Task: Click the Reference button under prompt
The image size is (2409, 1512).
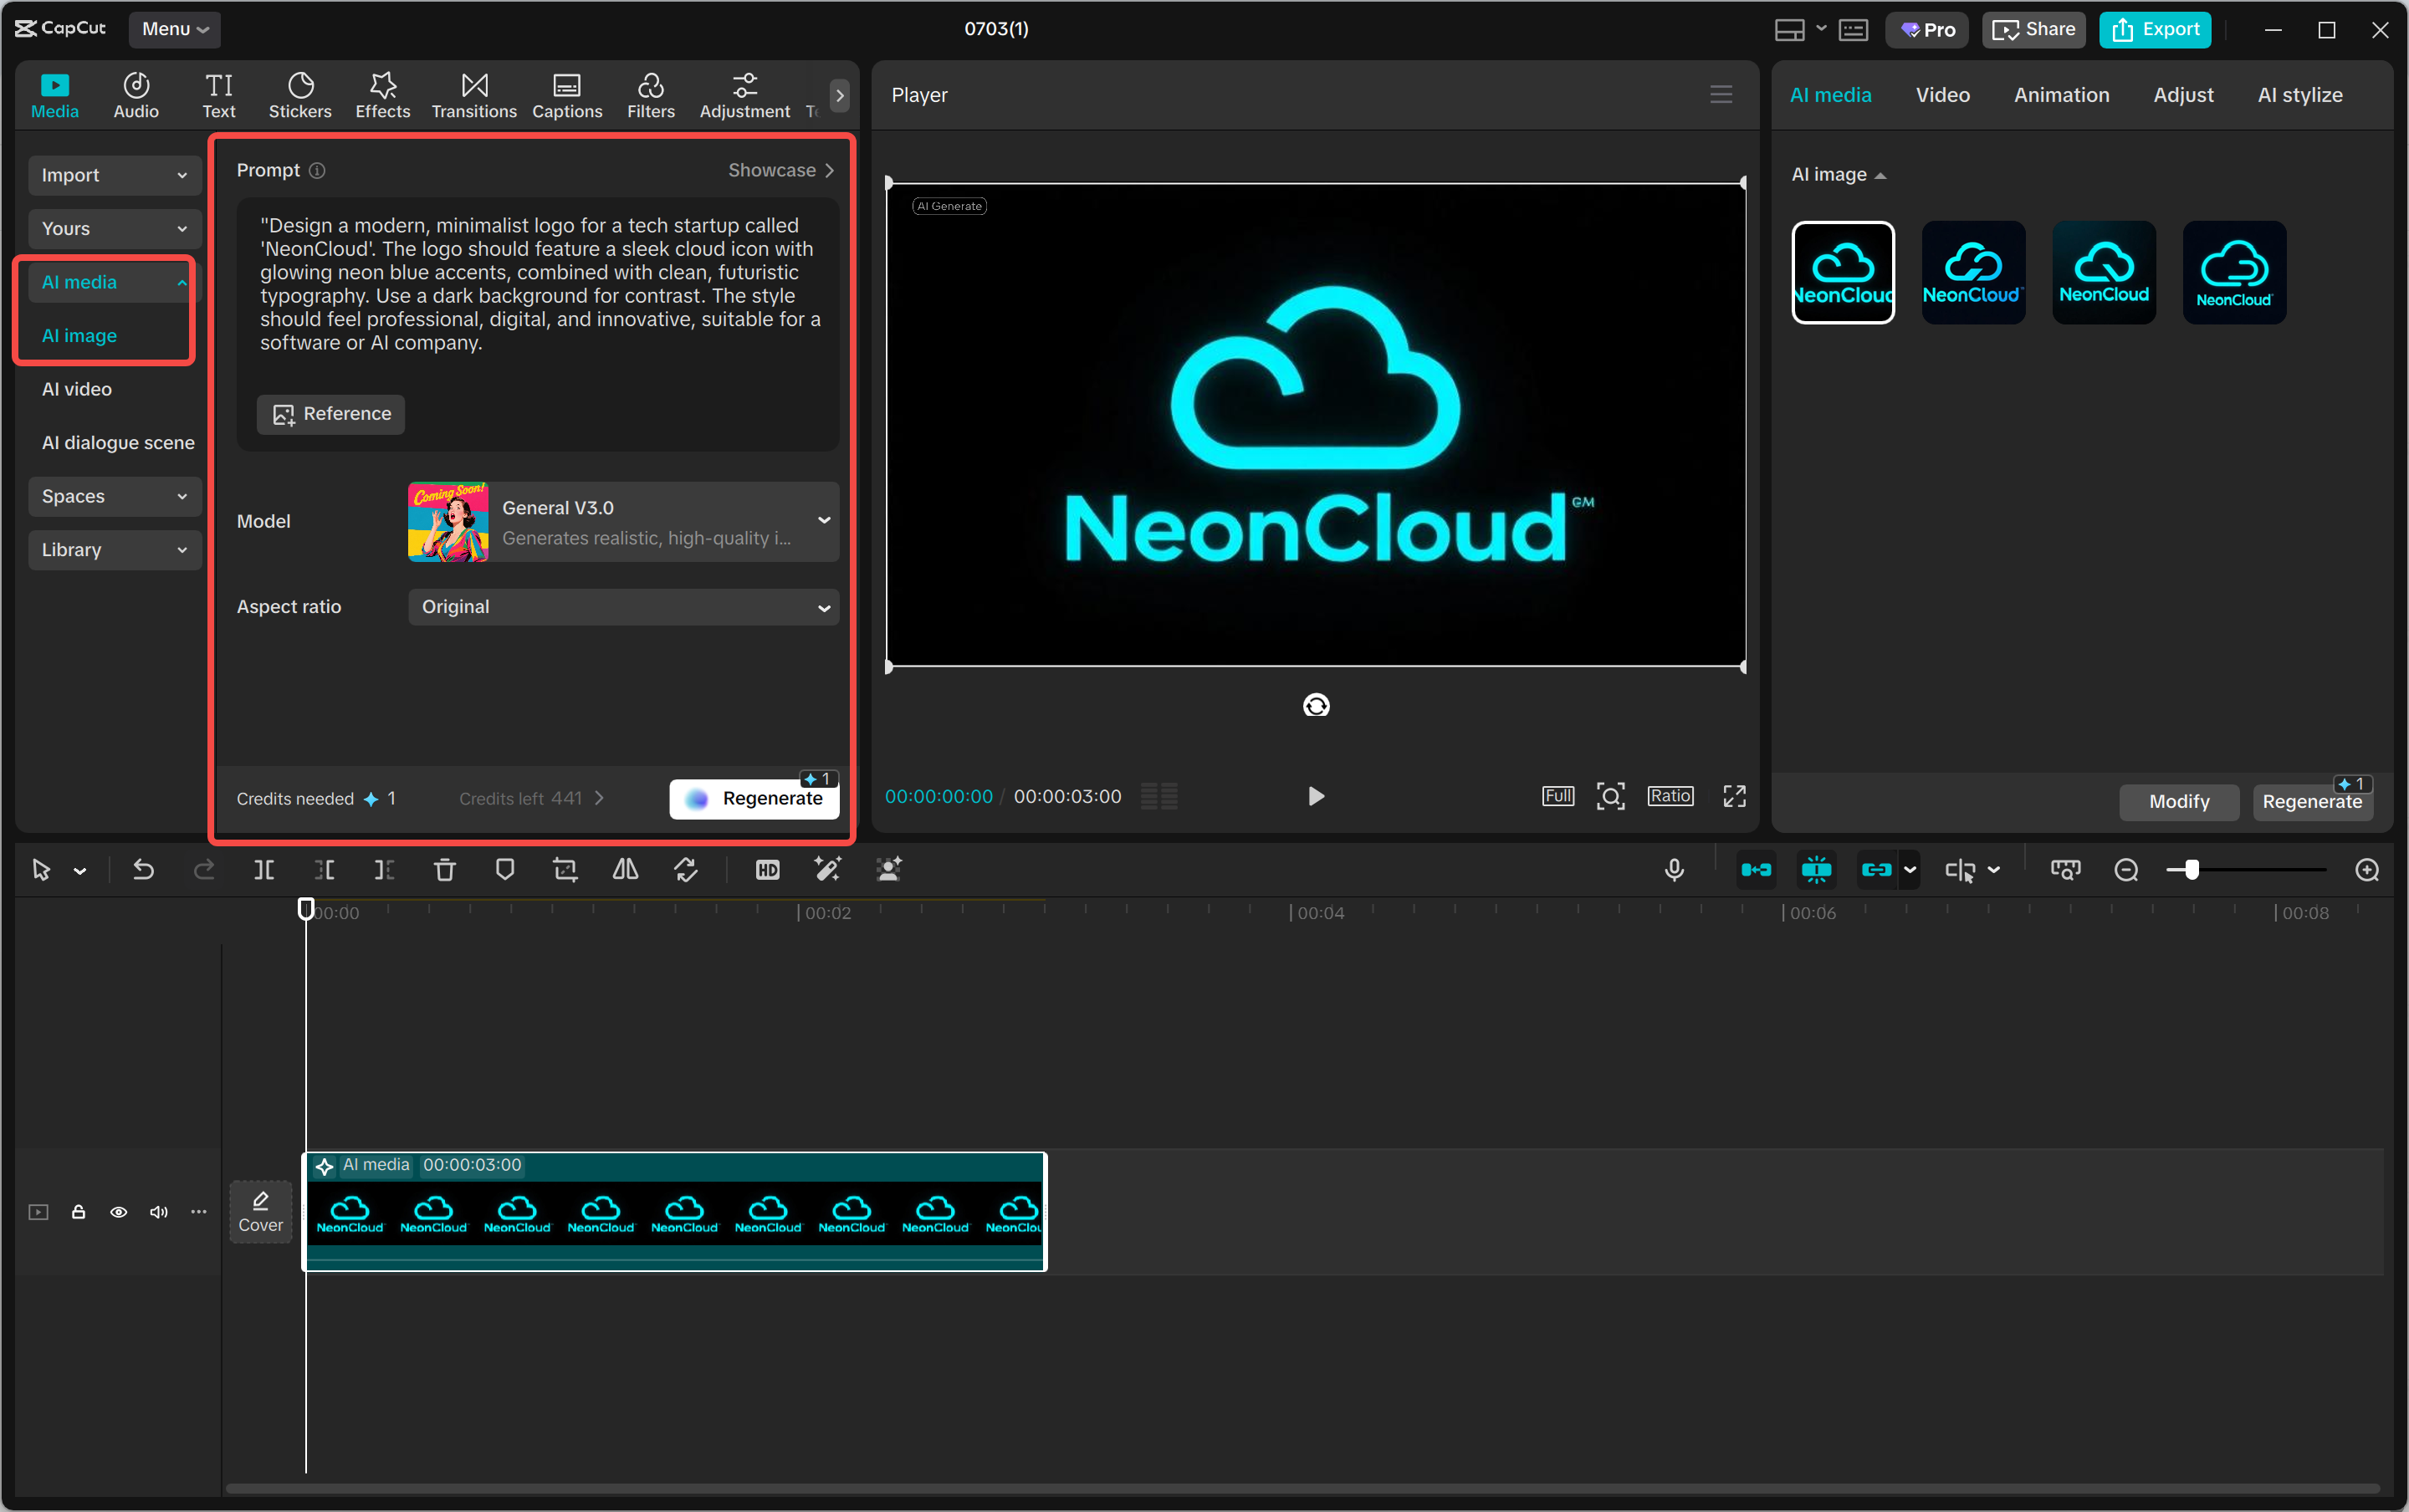Action: point(331,414)
